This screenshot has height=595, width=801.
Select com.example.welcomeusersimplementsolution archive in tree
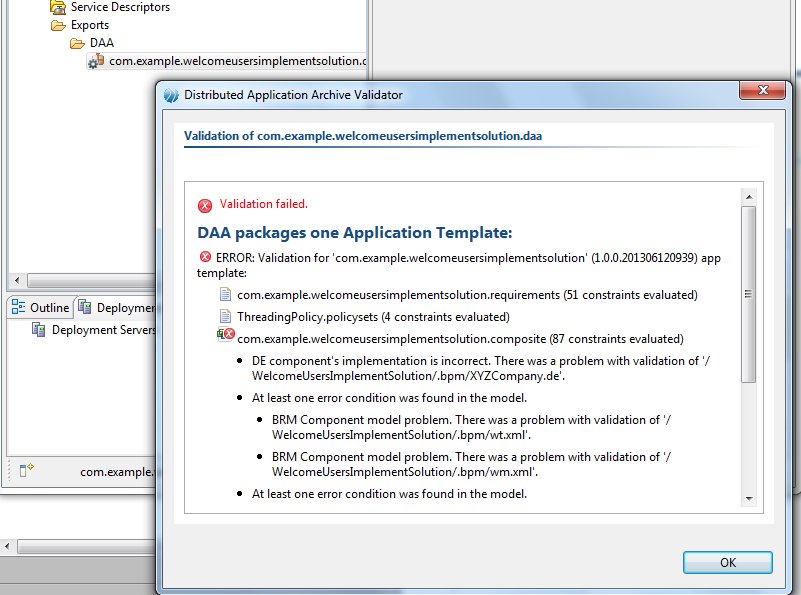coord(238,61)
